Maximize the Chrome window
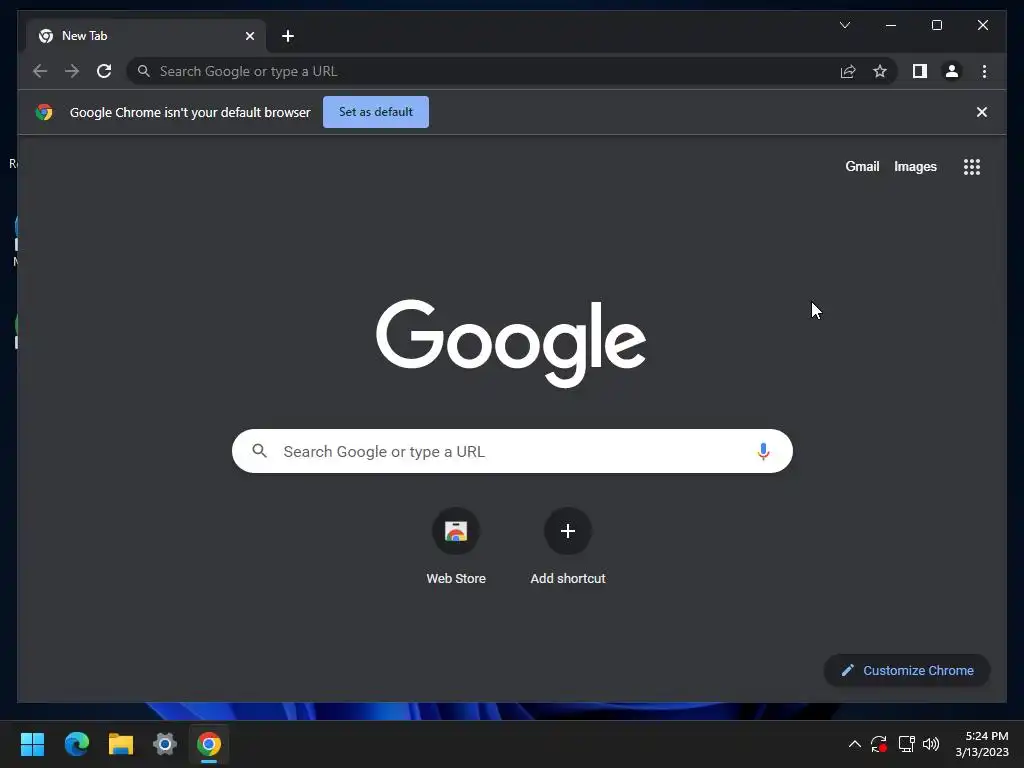 (x=936, y=25)
